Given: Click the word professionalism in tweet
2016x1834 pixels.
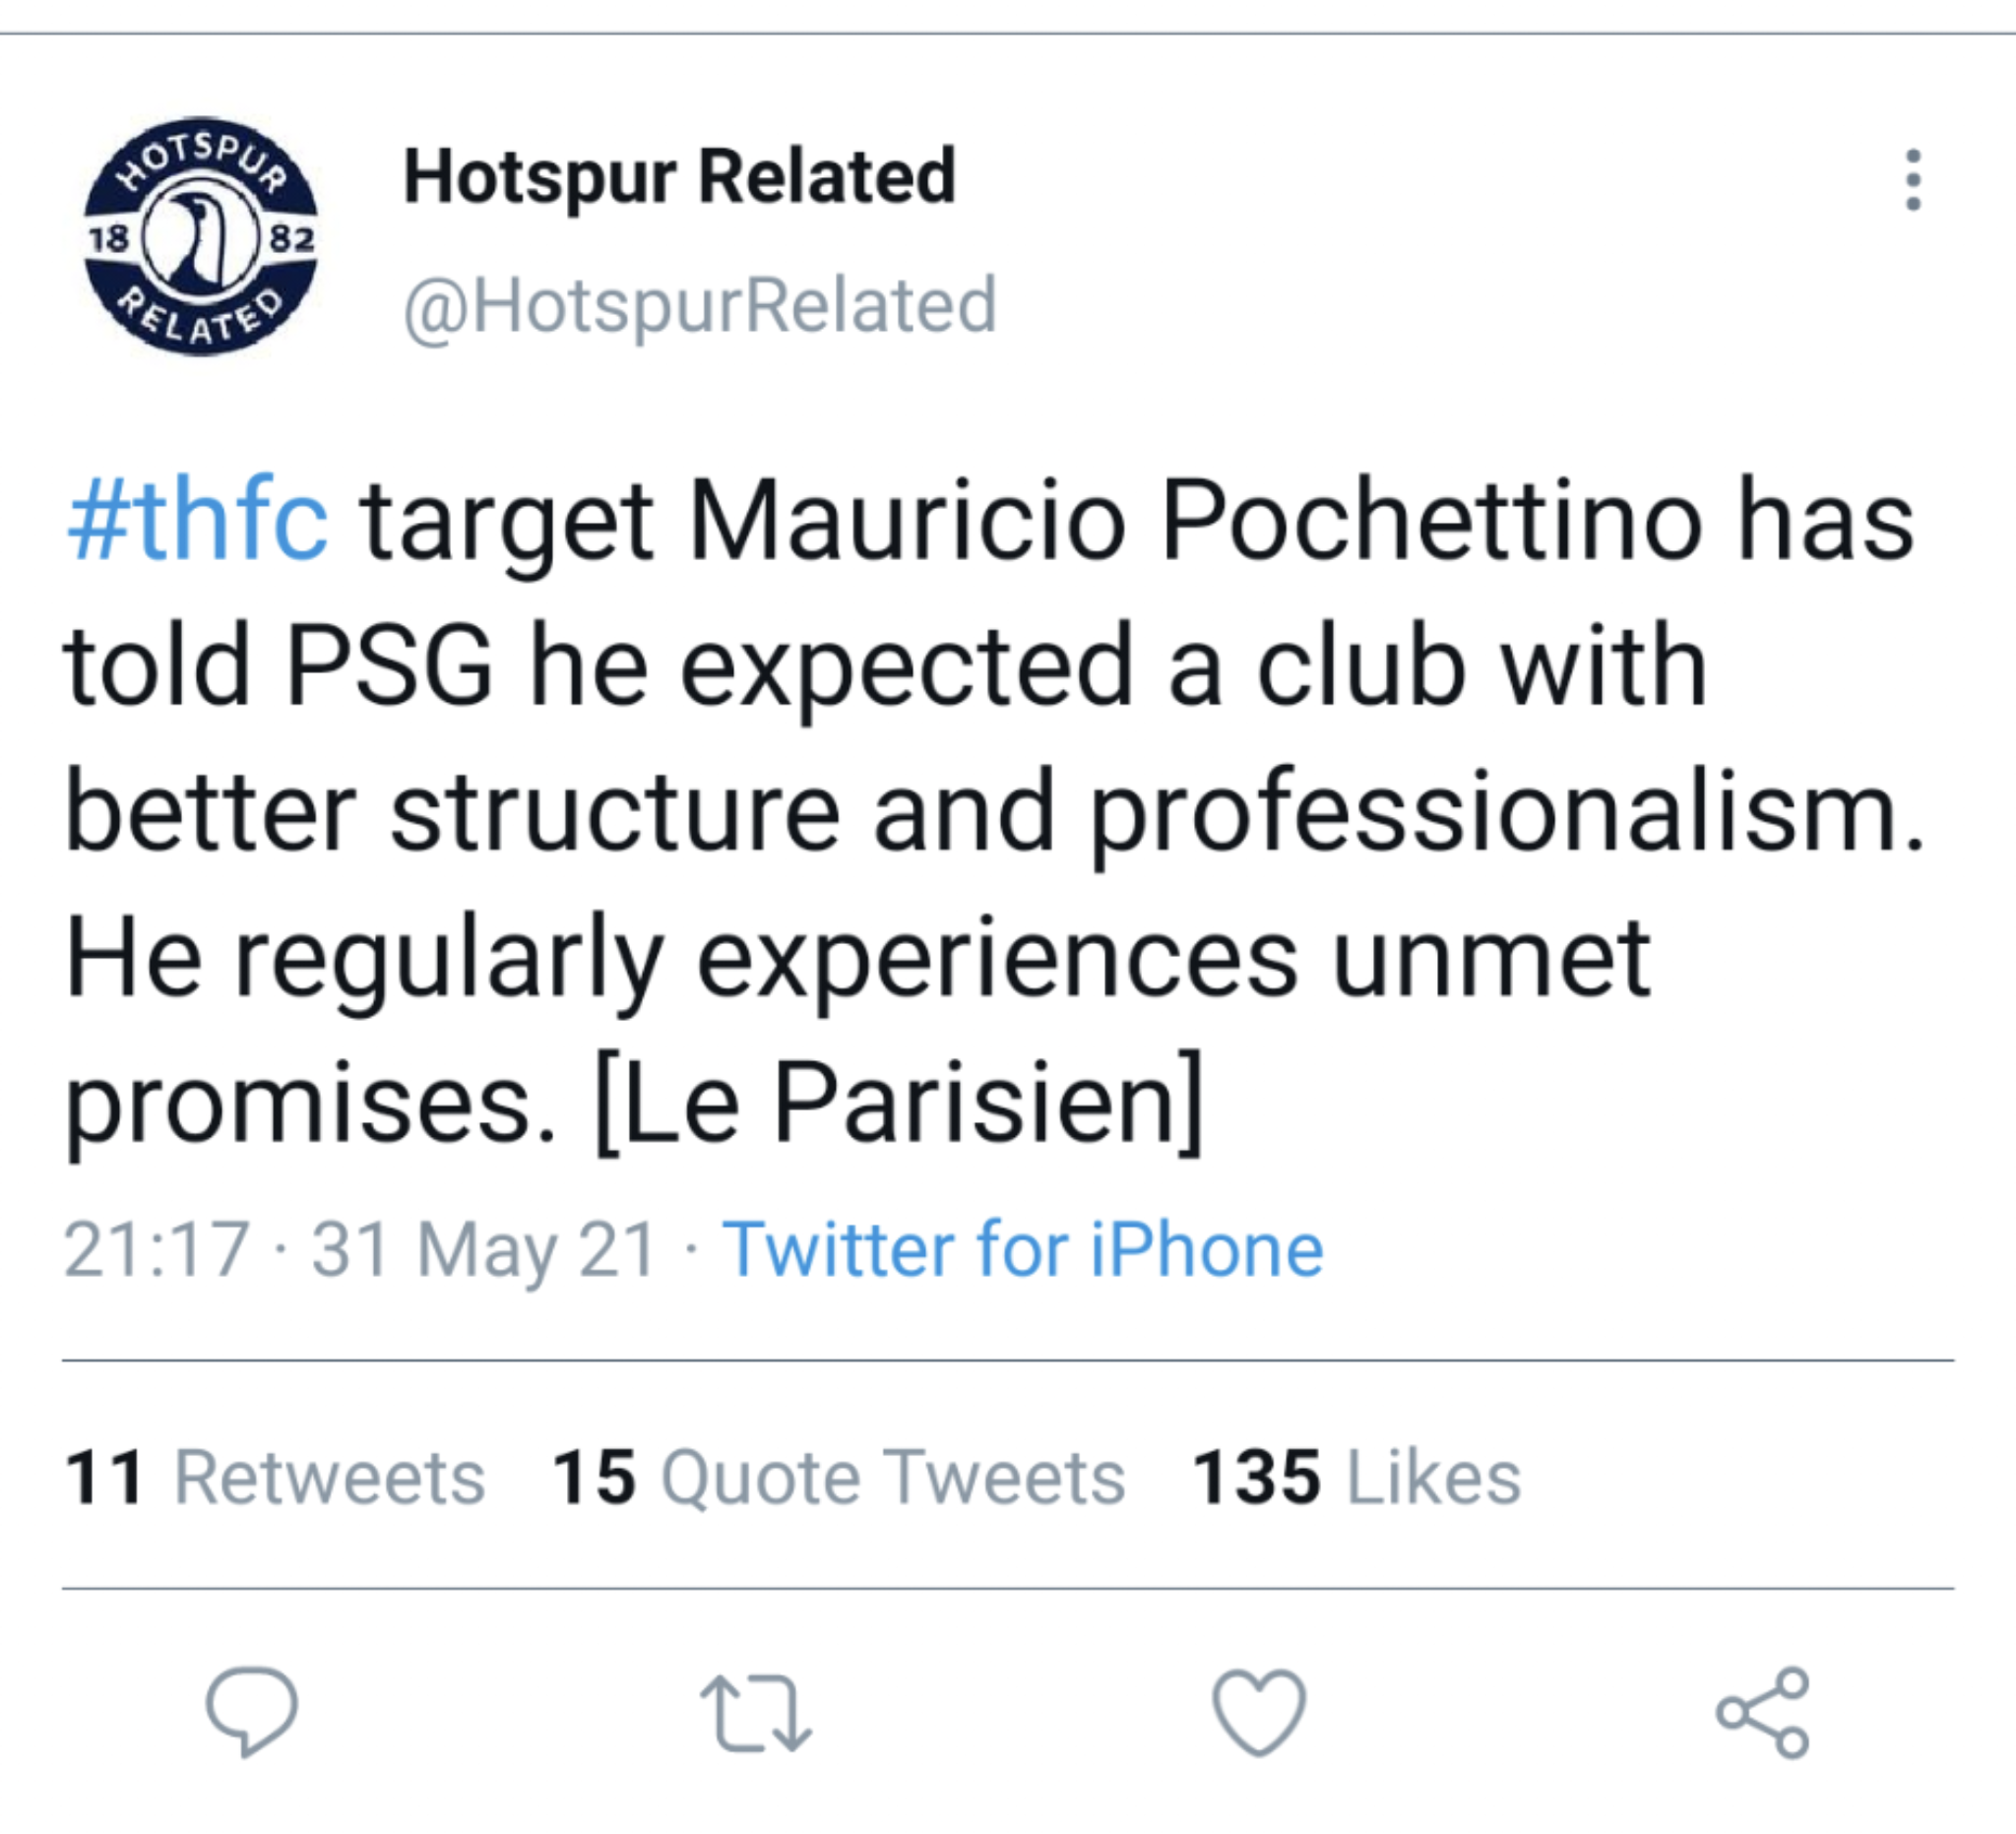Looking at the screenshot, I should tap(1506, 812).
